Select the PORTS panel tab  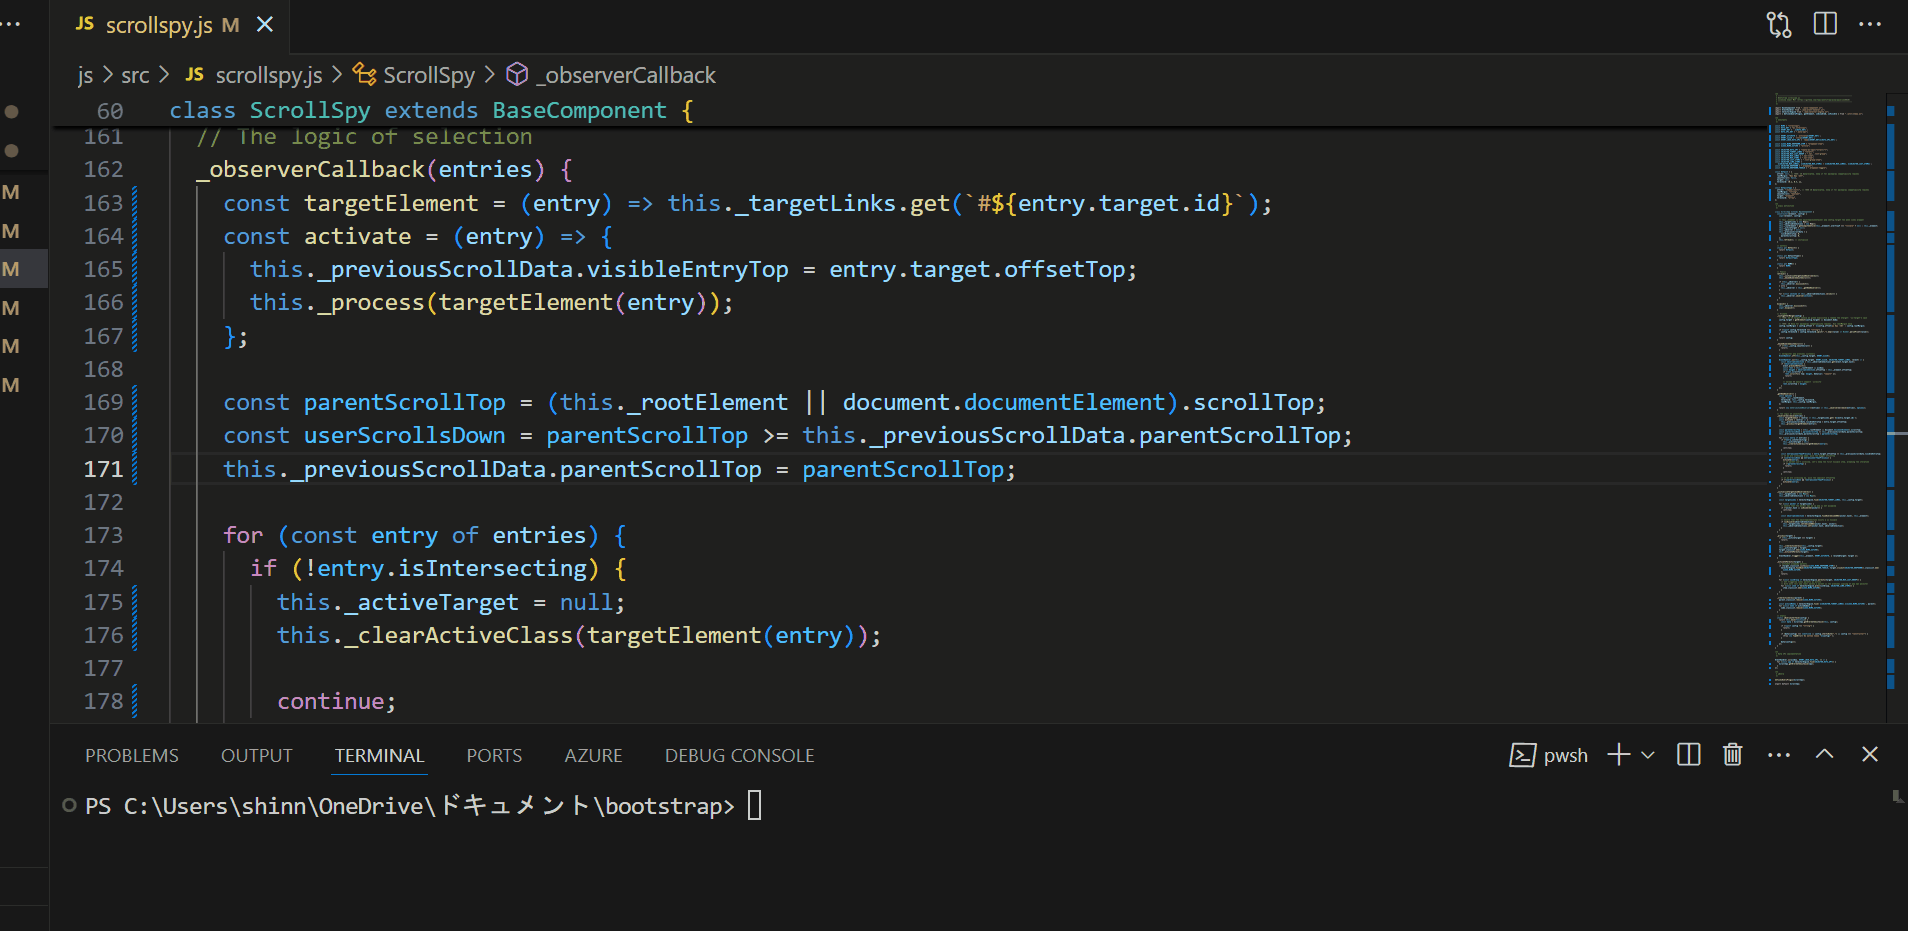coord(494,756)
